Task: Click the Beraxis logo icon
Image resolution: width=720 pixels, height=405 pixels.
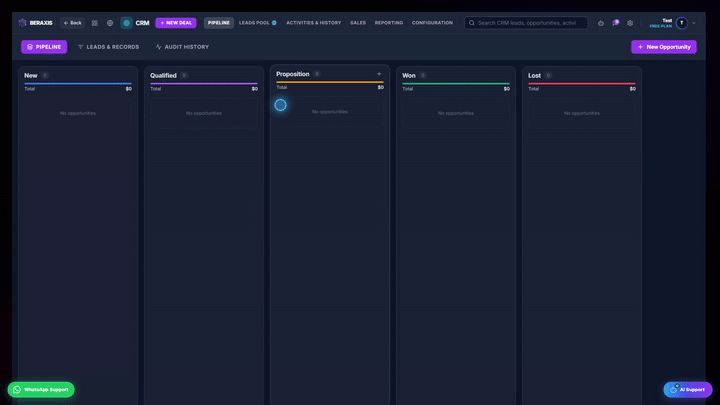Action: coord(22,22)
